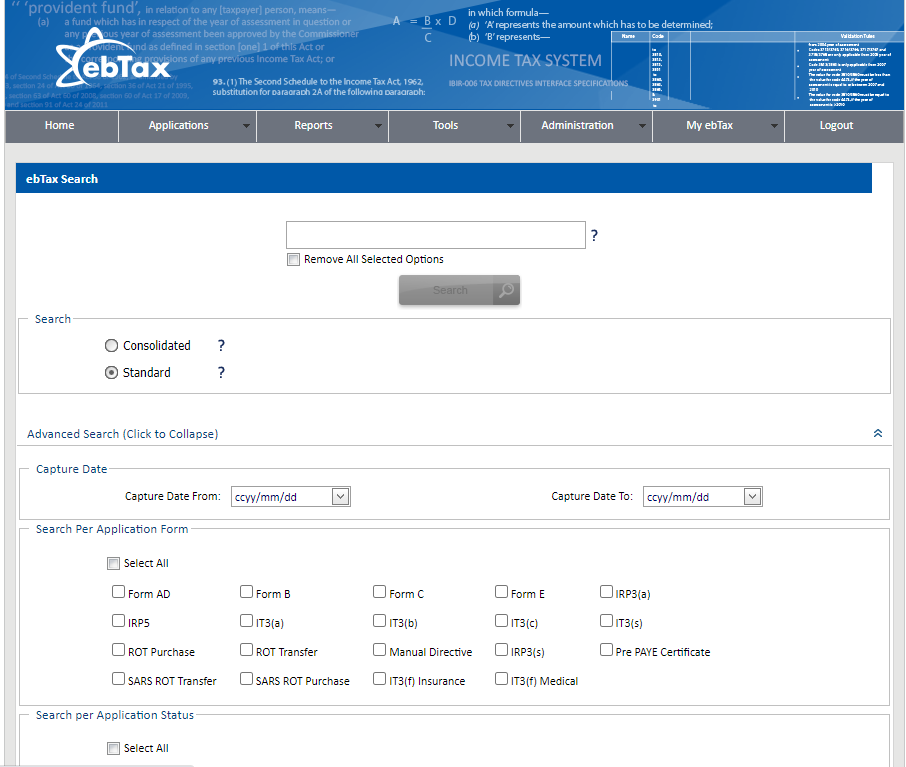Open Capture Date To date picker
This screenshot has height=767, width=906.
click(x=752, y=496)
